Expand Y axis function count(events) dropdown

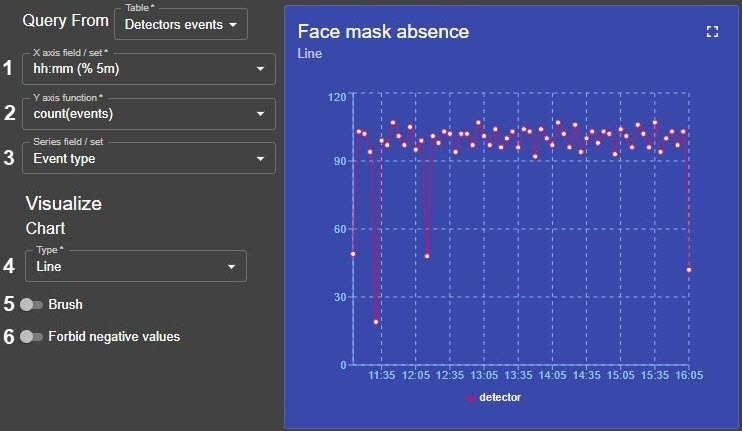coord(147,113)
